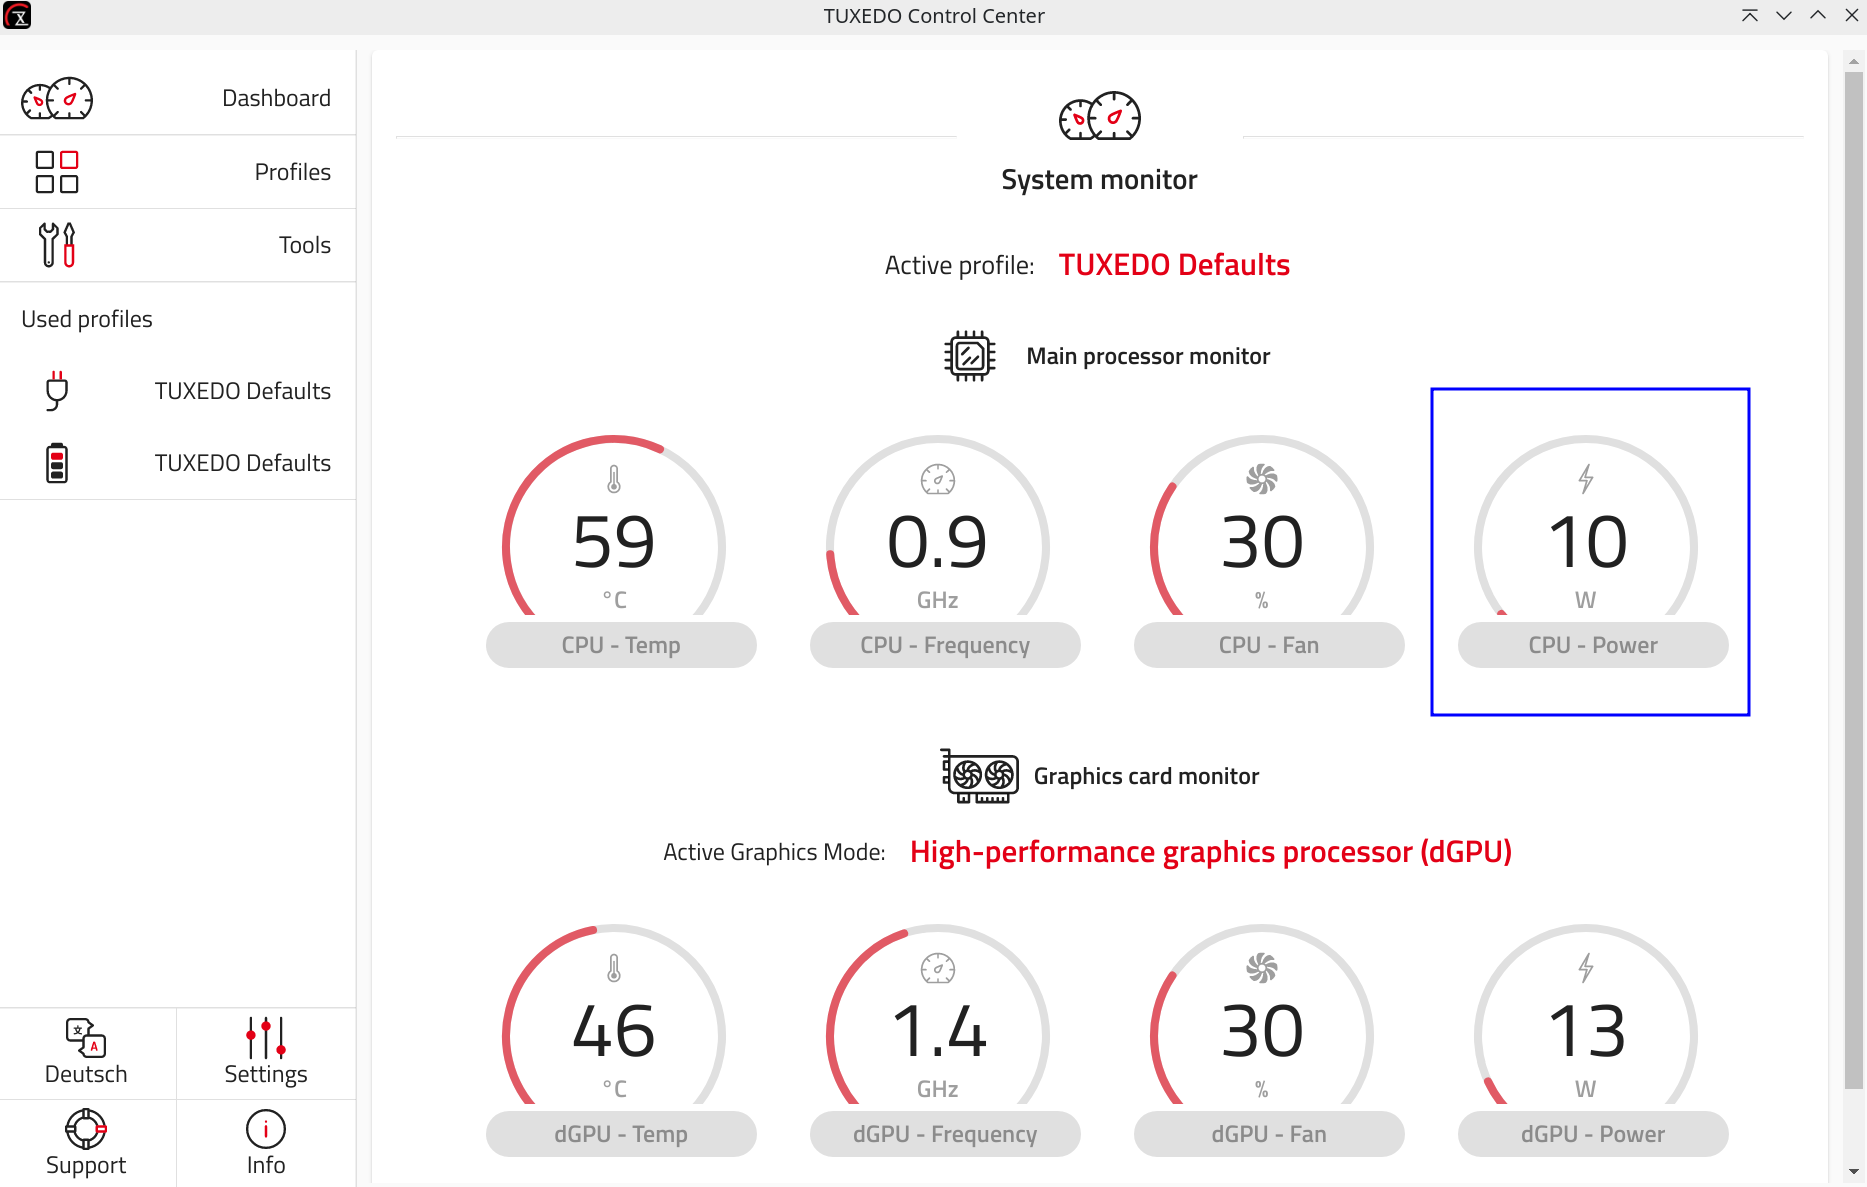Image resolution: width=1867 pixels, height=1187 pixels.
Task: Open Settings
Action: [x=266, y=1053]
